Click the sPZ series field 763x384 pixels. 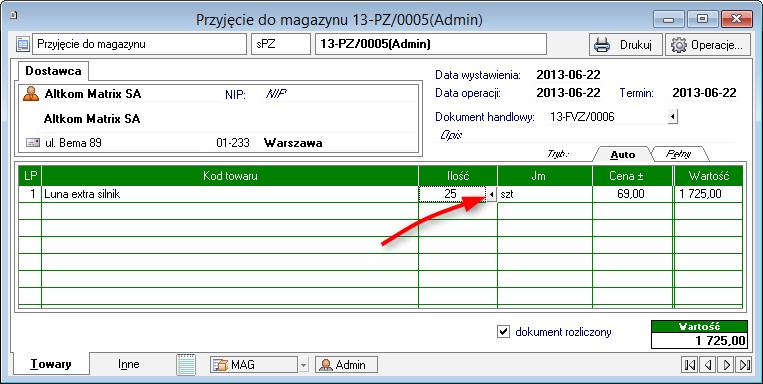[x=281, y=44]
